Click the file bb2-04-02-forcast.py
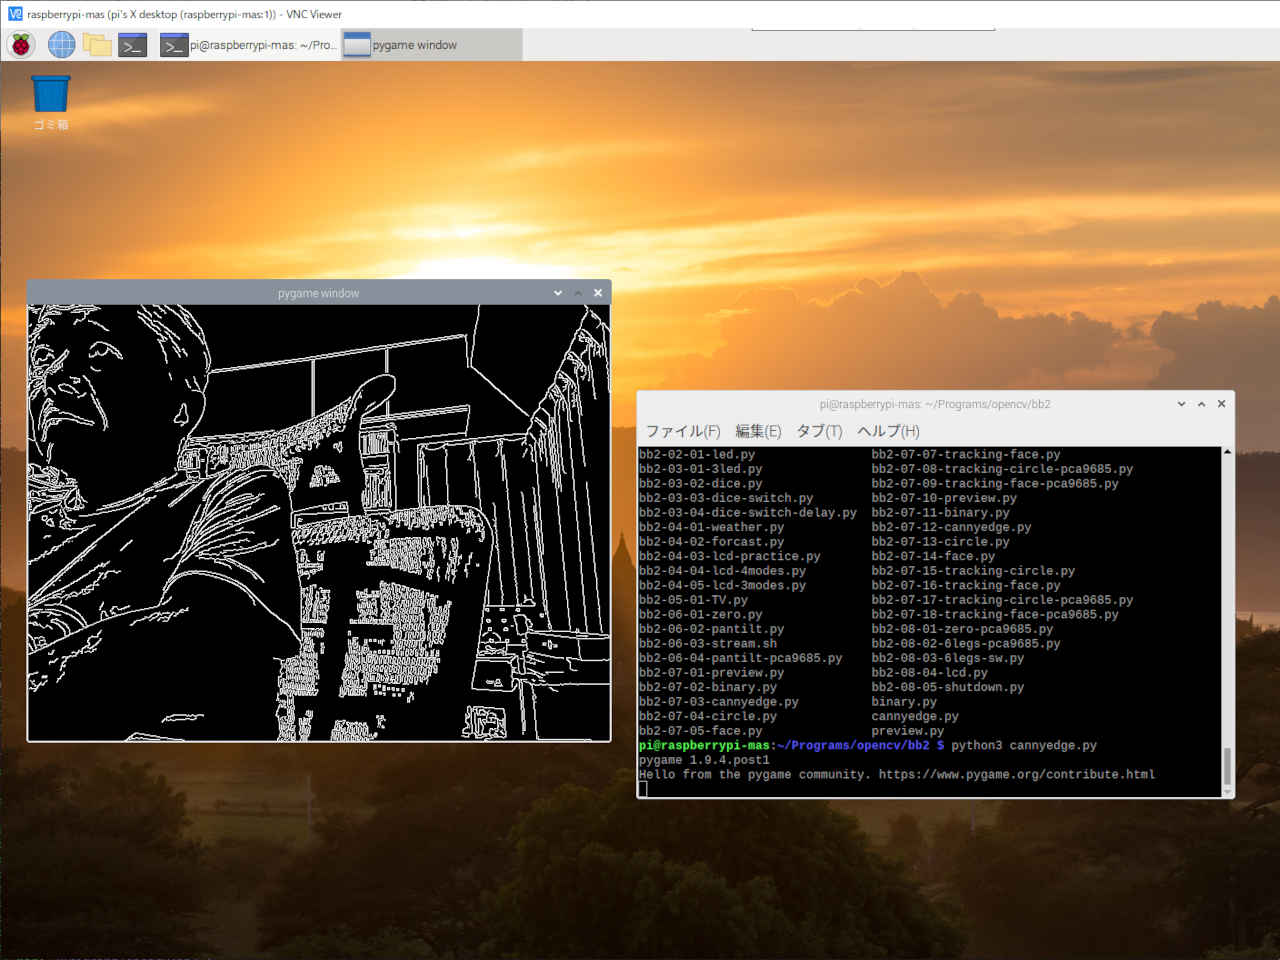This screenshot has height=960, width=1280. (x=712, y=541)
